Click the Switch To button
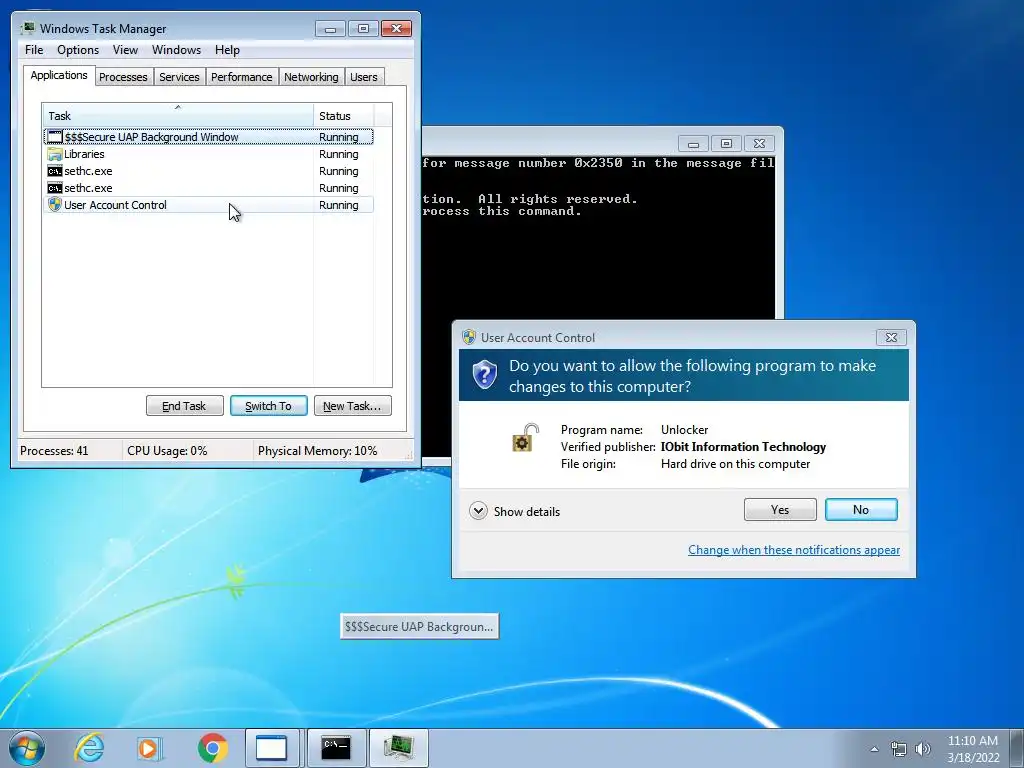The image size is (1024, 768). coord(268,406)
